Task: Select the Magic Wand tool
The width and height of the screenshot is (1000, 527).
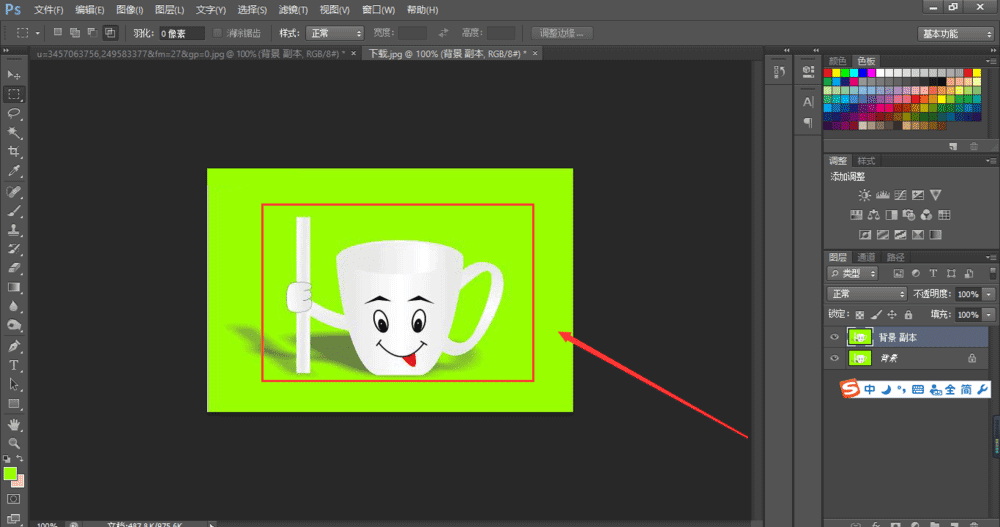Action: [x=14, y=132]
